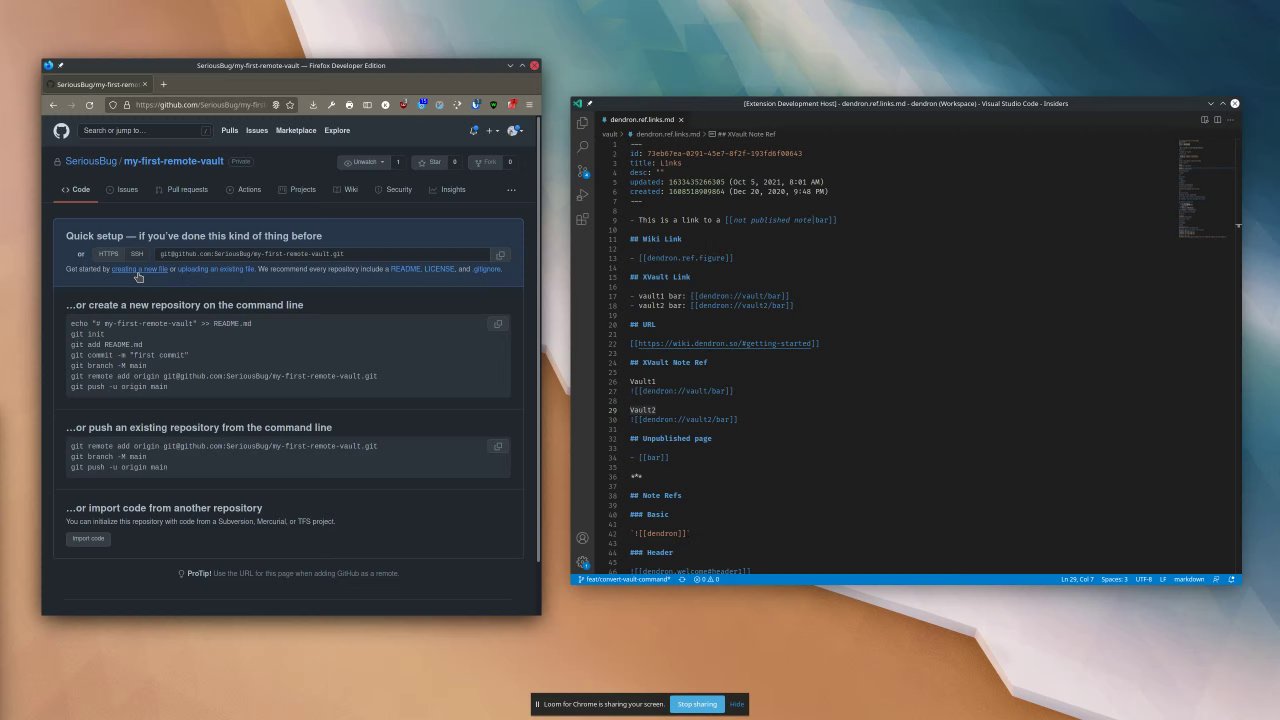Open the VS Code Explorer icon

tap(583, 123)
